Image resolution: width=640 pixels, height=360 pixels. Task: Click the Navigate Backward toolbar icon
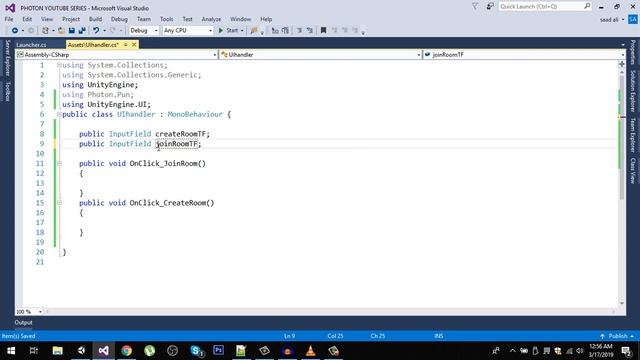click(15, 31)
